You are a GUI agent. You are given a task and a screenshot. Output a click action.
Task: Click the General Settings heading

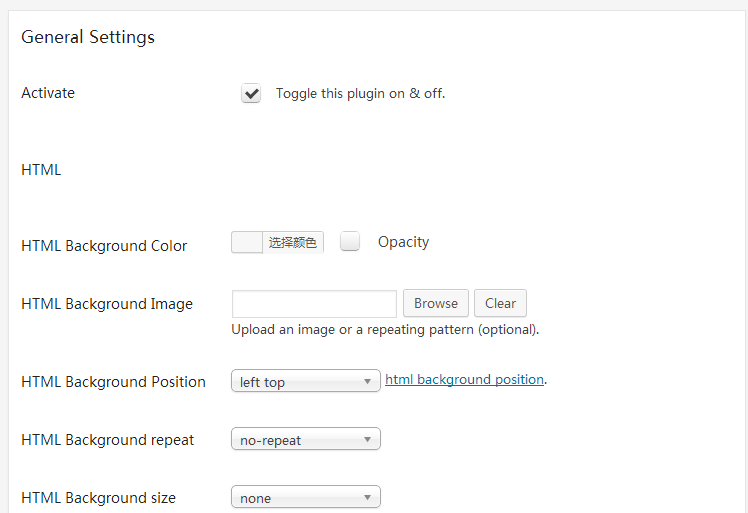(88, 38)
